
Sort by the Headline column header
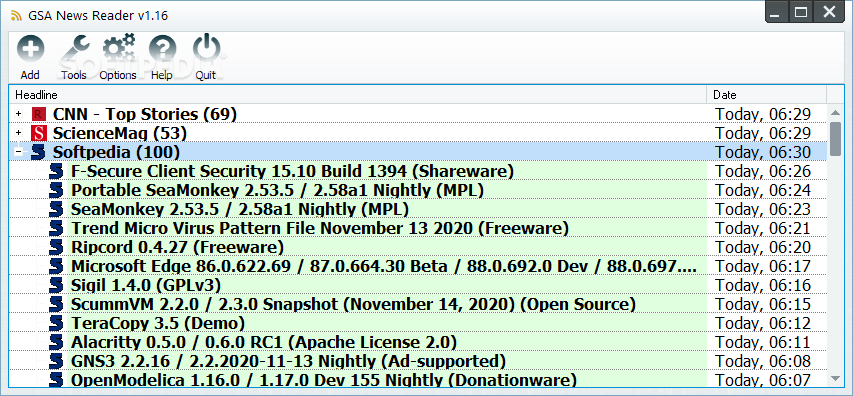click(x=357, y=95)
